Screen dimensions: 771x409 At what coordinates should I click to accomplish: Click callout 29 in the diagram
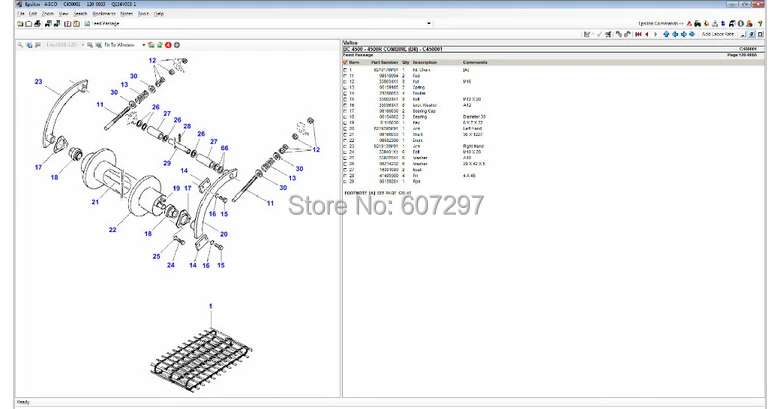[x=167, y=163]
